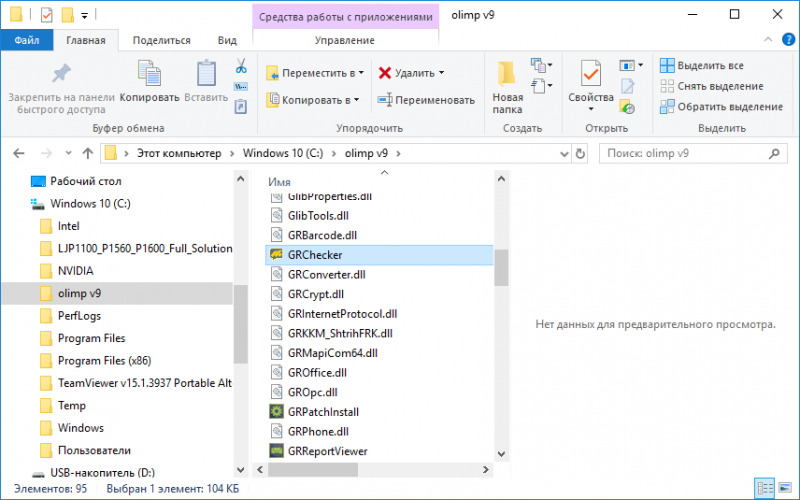Select the TeamViewer v15.1.3937 Portable folder
This screenshot has width=800, height=500.
tap(145, 383)
